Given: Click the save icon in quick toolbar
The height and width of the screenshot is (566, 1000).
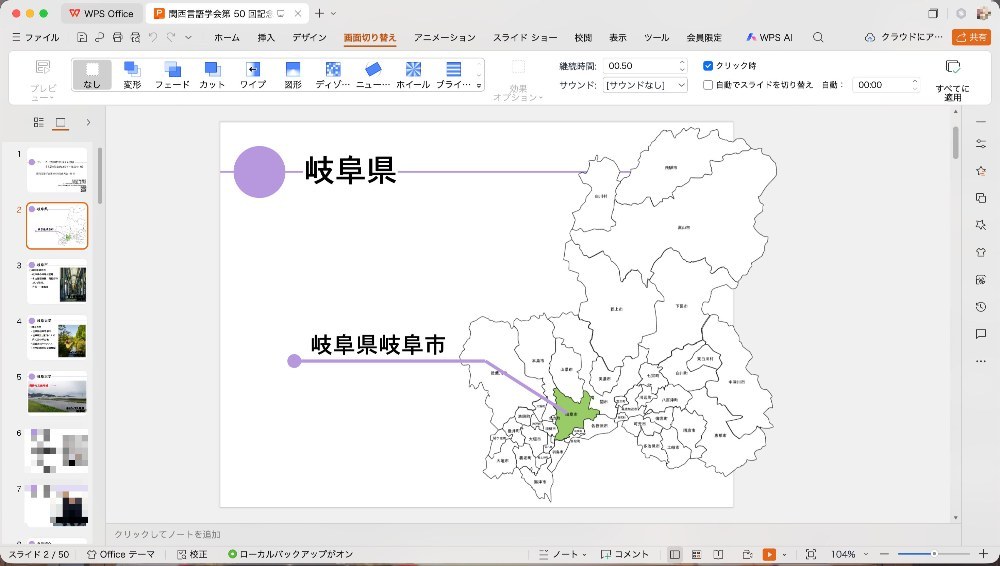Looking at the screenshot, I should click(x=82, y=38).
